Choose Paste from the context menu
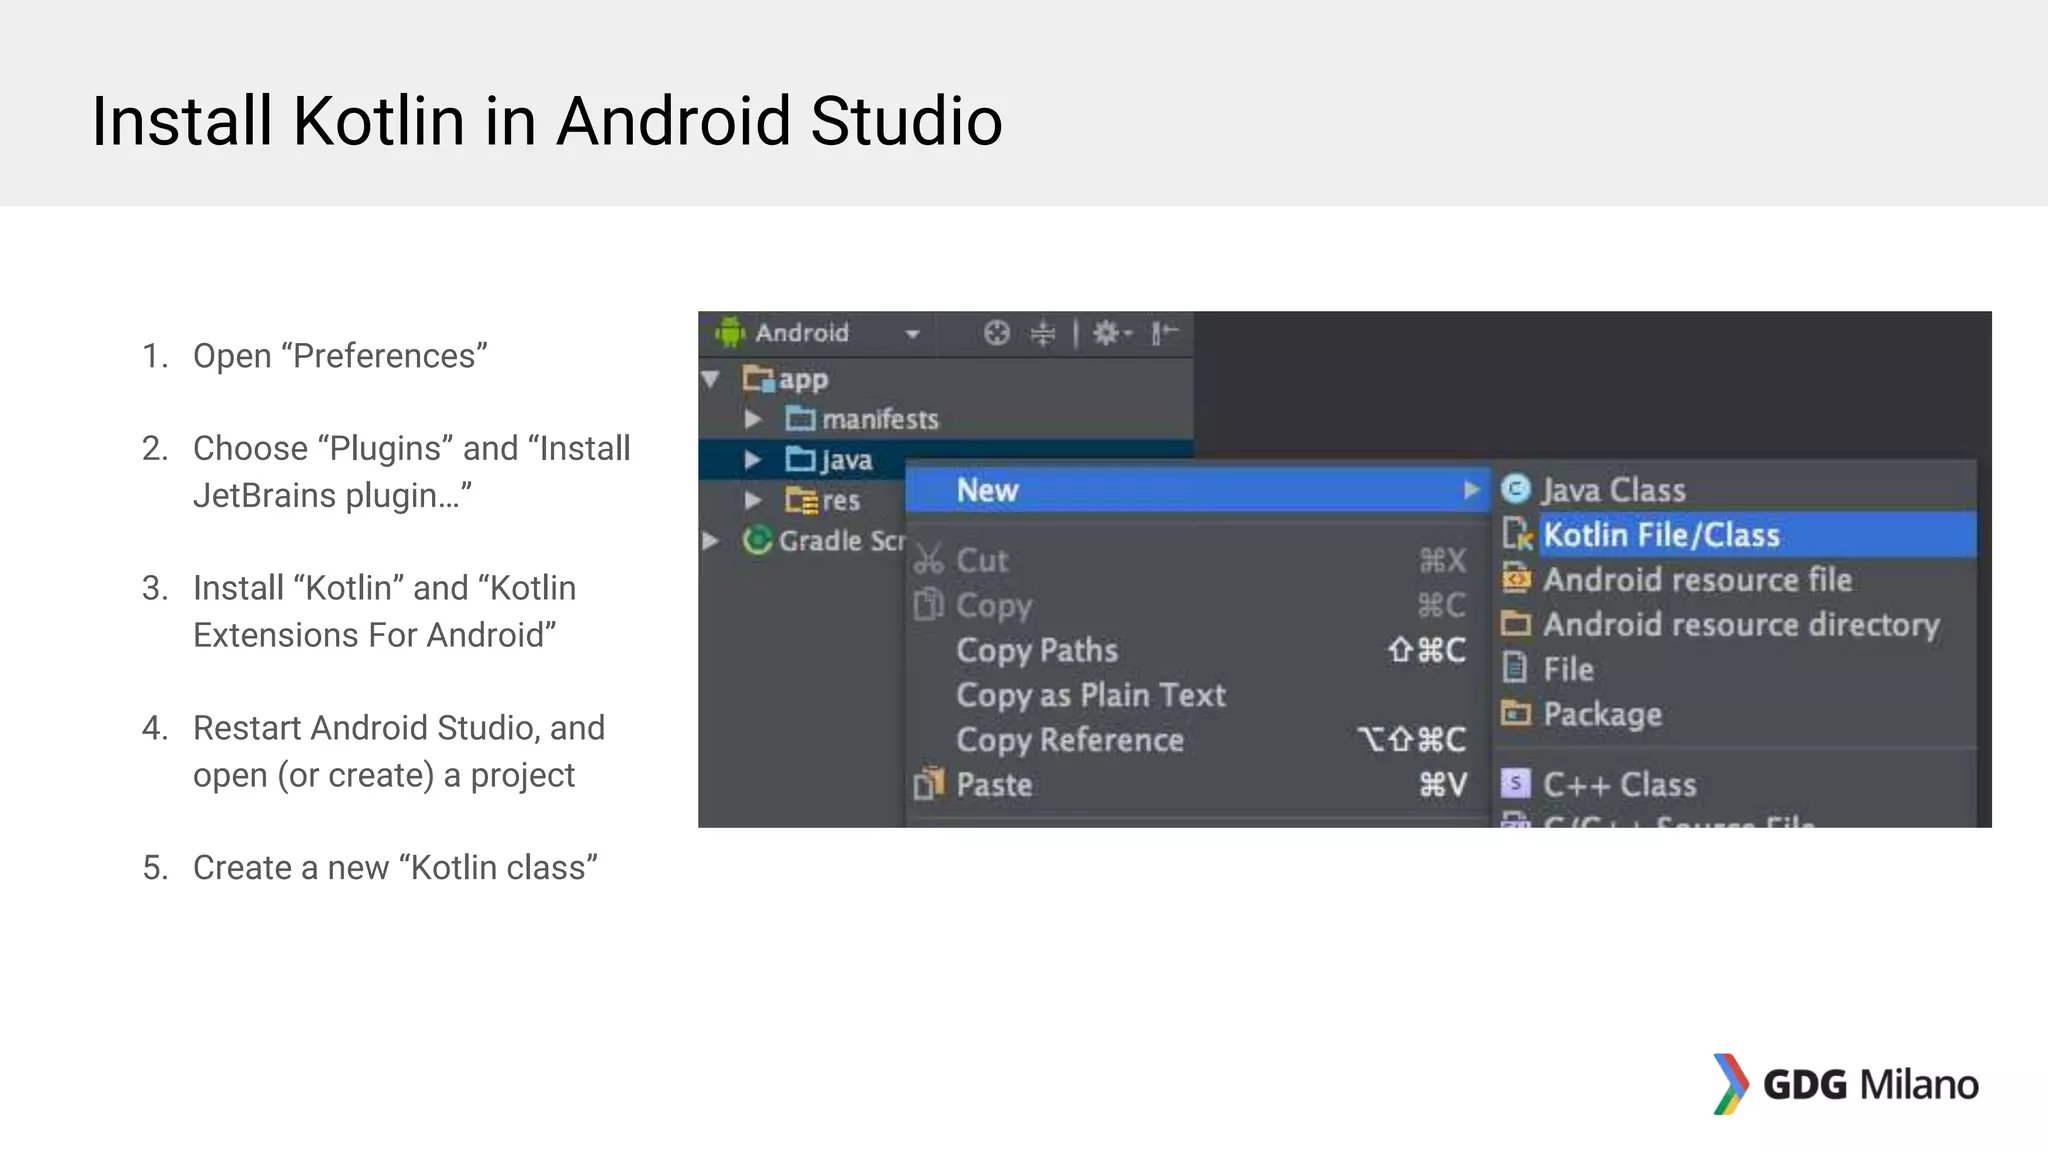The width and height of the screenshot is (2048, 1152). point(1197,785)
